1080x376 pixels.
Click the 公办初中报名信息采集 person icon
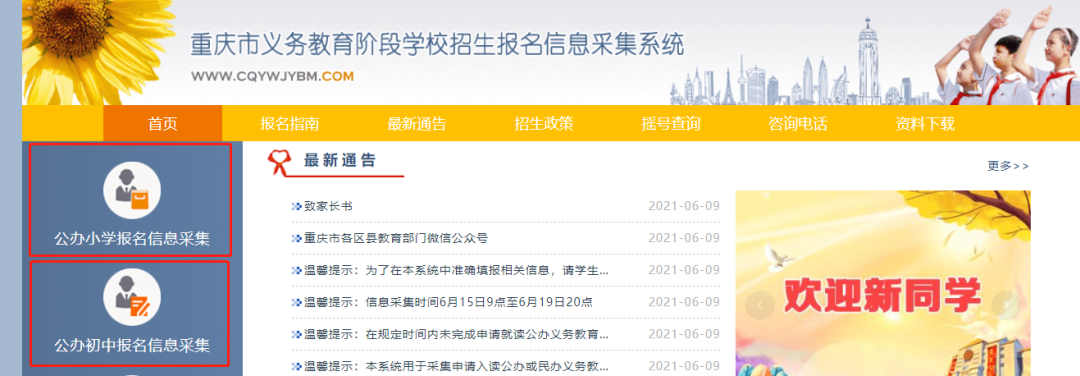pyautogui.click(x=132, y=297)
